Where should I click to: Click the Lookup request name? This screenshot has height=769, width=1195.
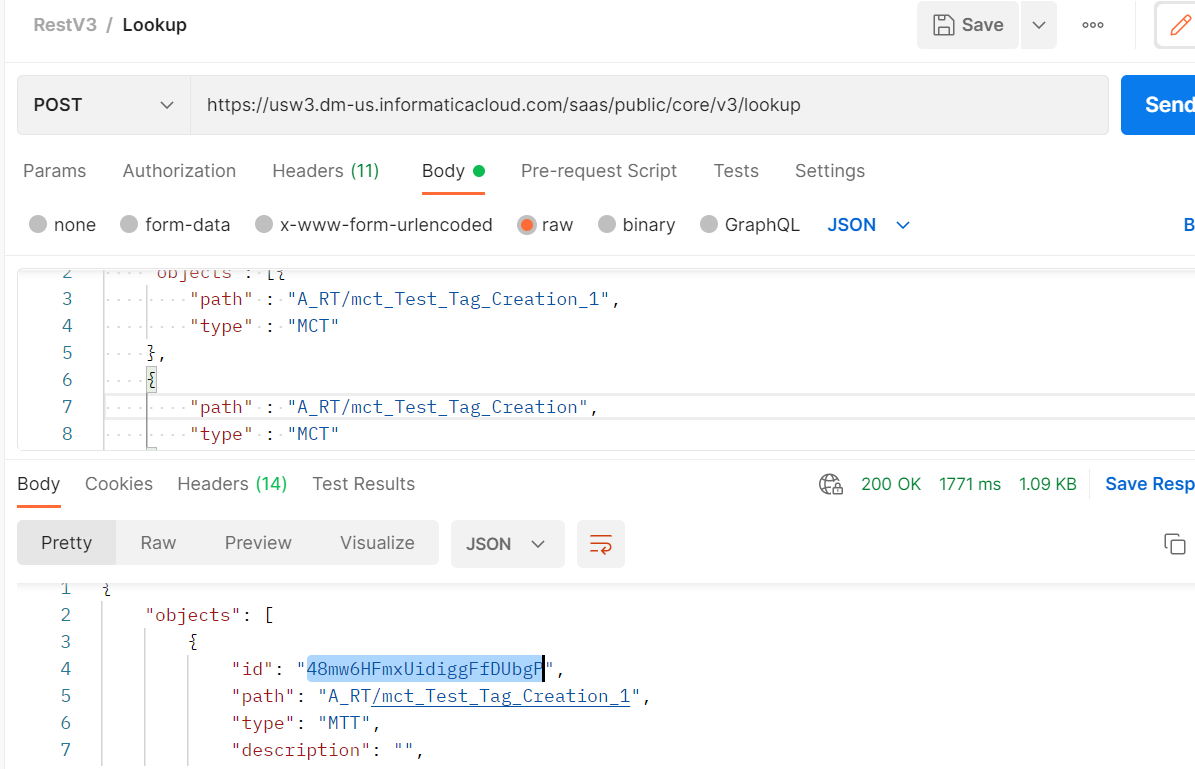point(155,25)
